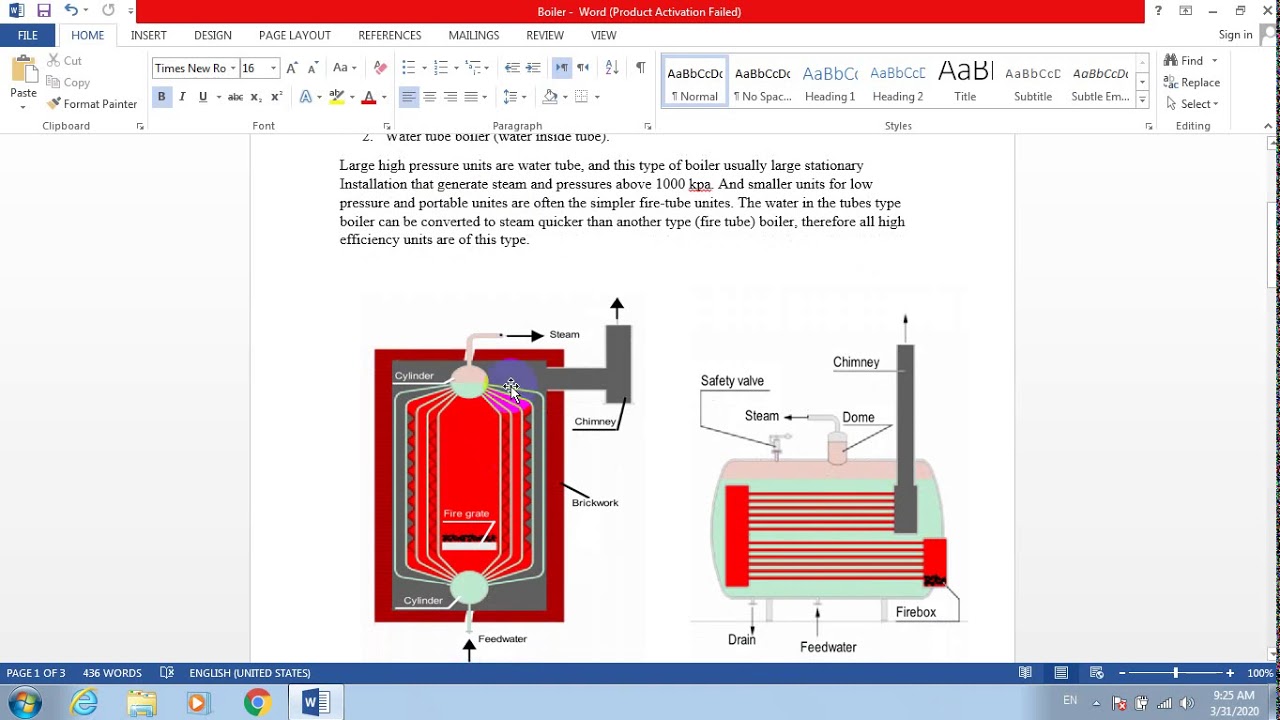The height and width of the screenshot is (720, 1280).
Task: Switch to Read Mode view
Action: point(1025,673)
